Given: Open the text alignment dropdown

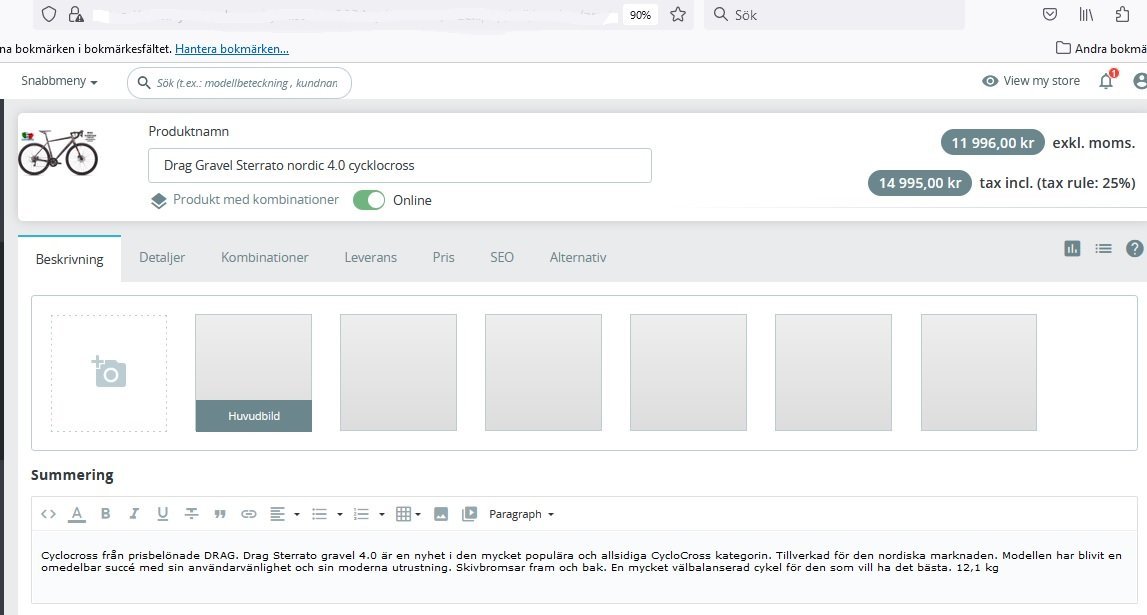Looking at the screenshot, I should pyautogui.click(x=285, y=514).
